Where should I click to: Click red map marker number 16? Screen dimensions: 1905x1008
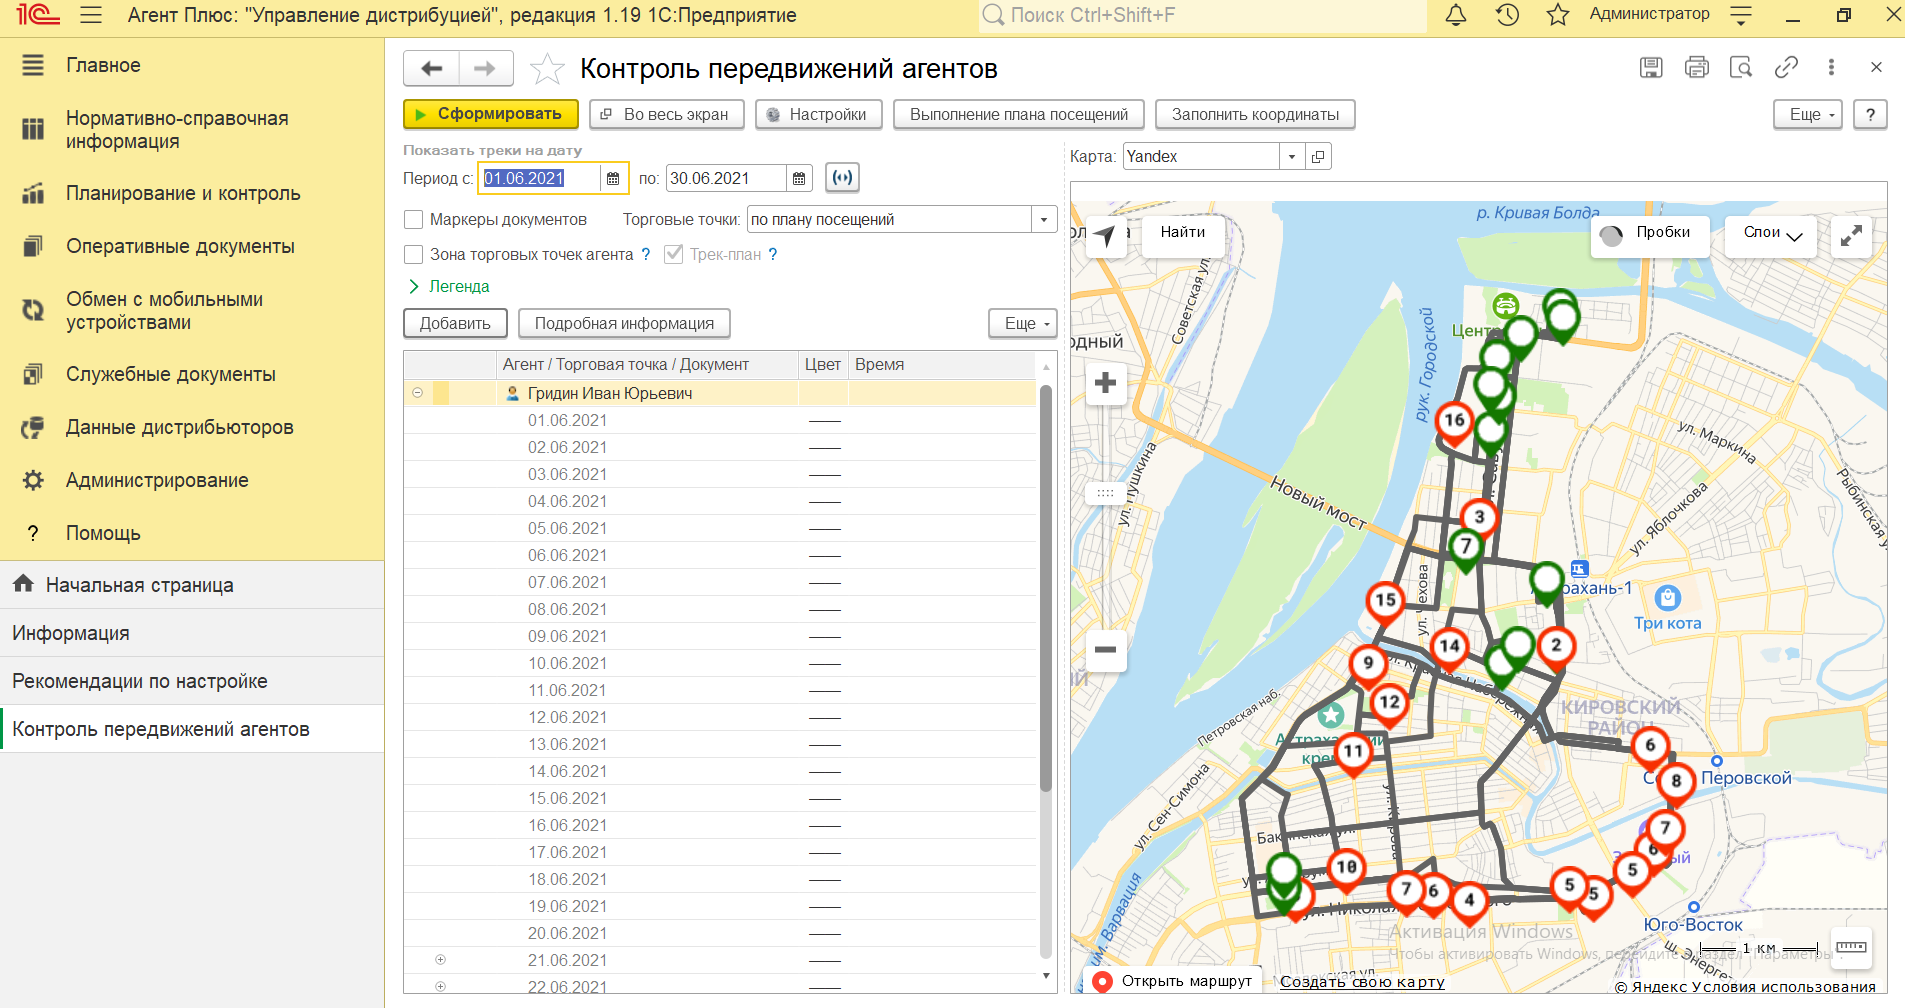click(1454, 422)
